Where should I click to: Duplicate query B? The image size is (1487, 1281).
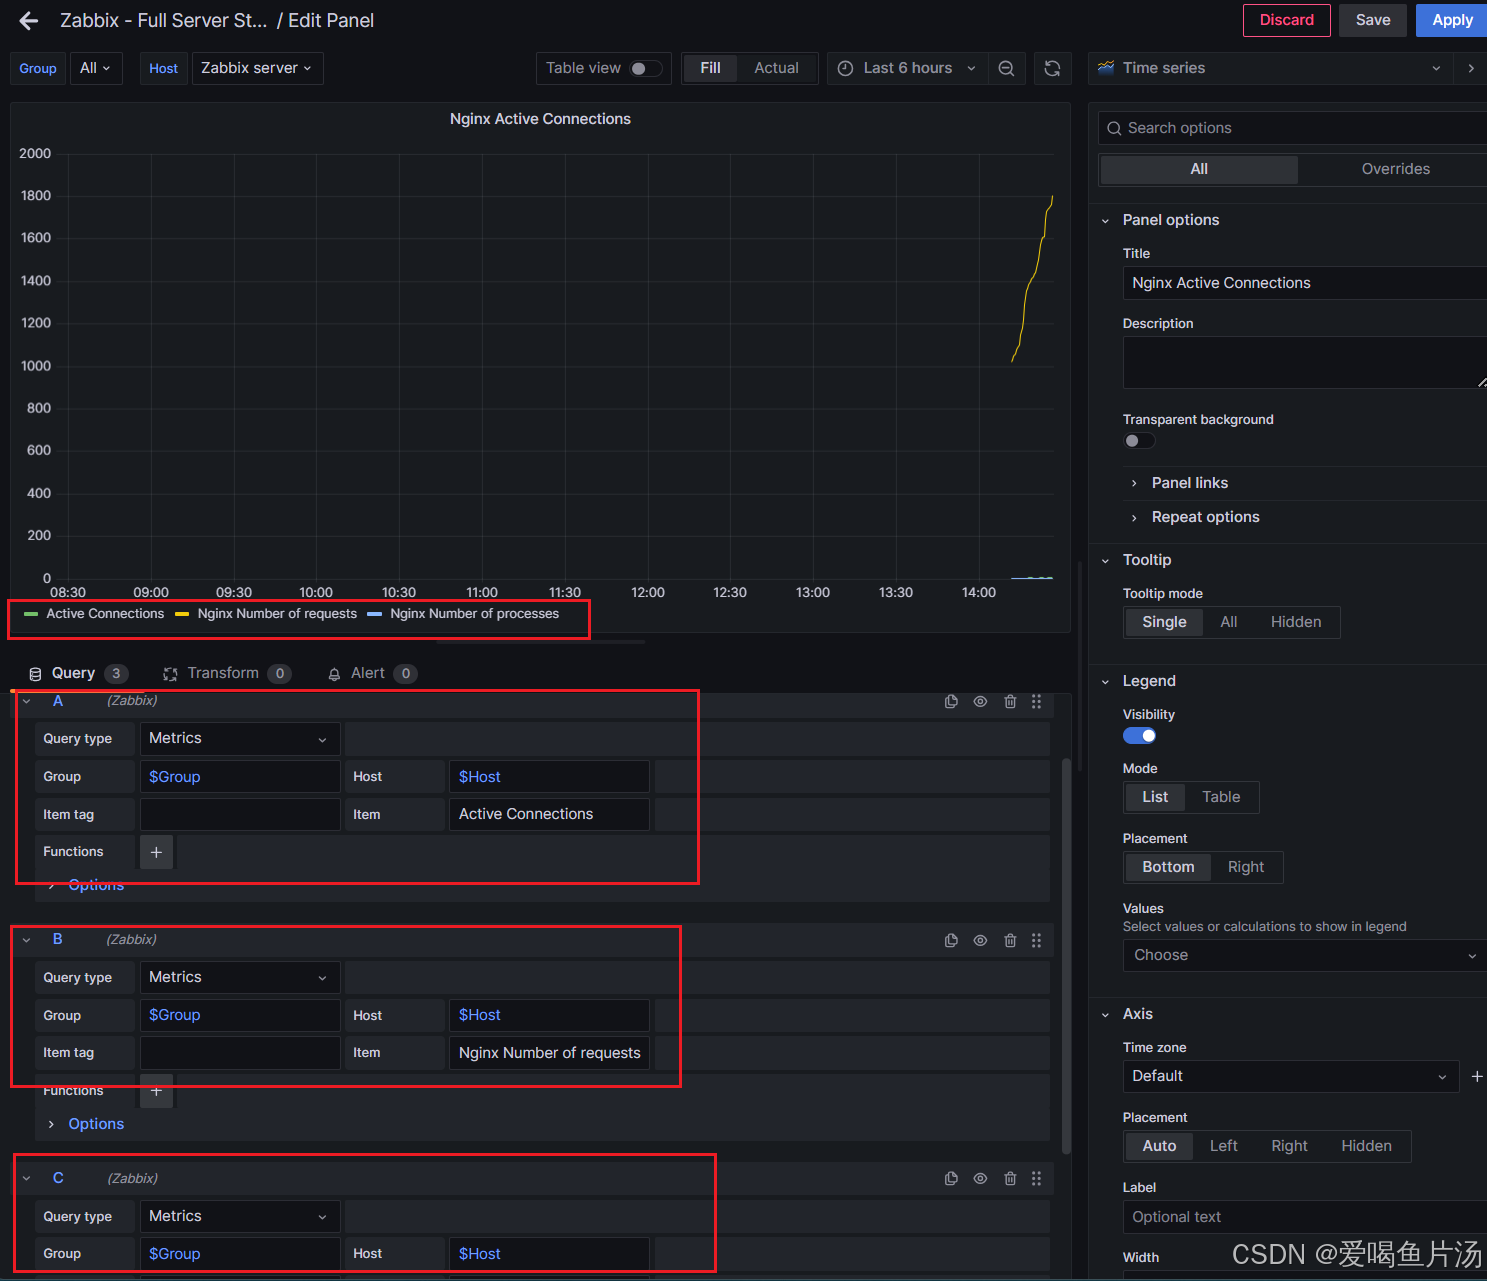pos(951,940)
